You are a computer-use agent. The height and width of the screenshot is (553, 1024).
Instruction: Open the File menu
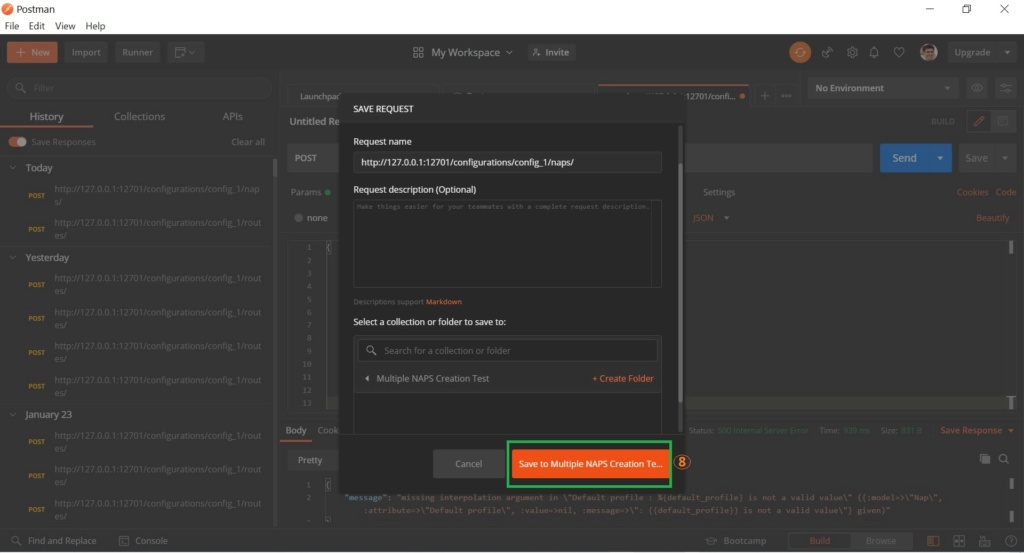point(12,26)
